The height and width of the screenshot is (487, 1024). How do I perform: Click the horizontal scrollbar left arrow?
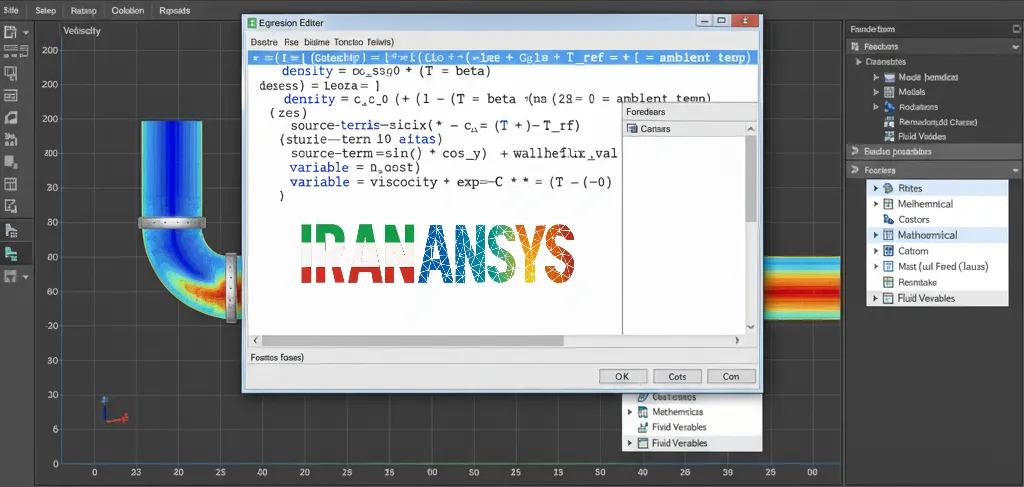[255, 340]
